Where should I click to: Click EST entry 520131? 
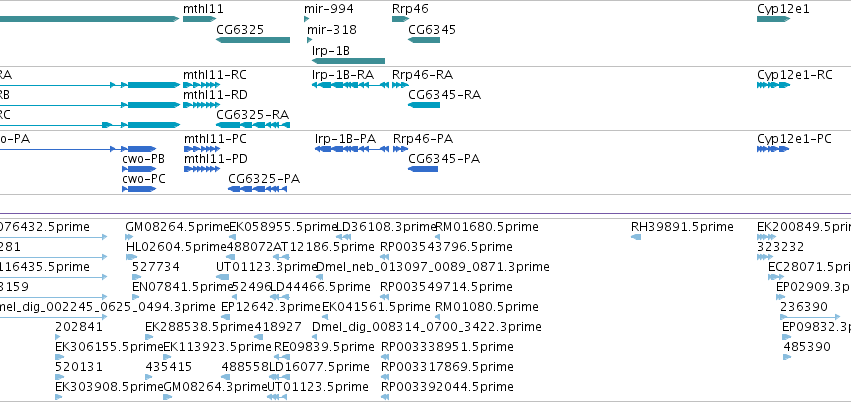[x=79, y=367]
